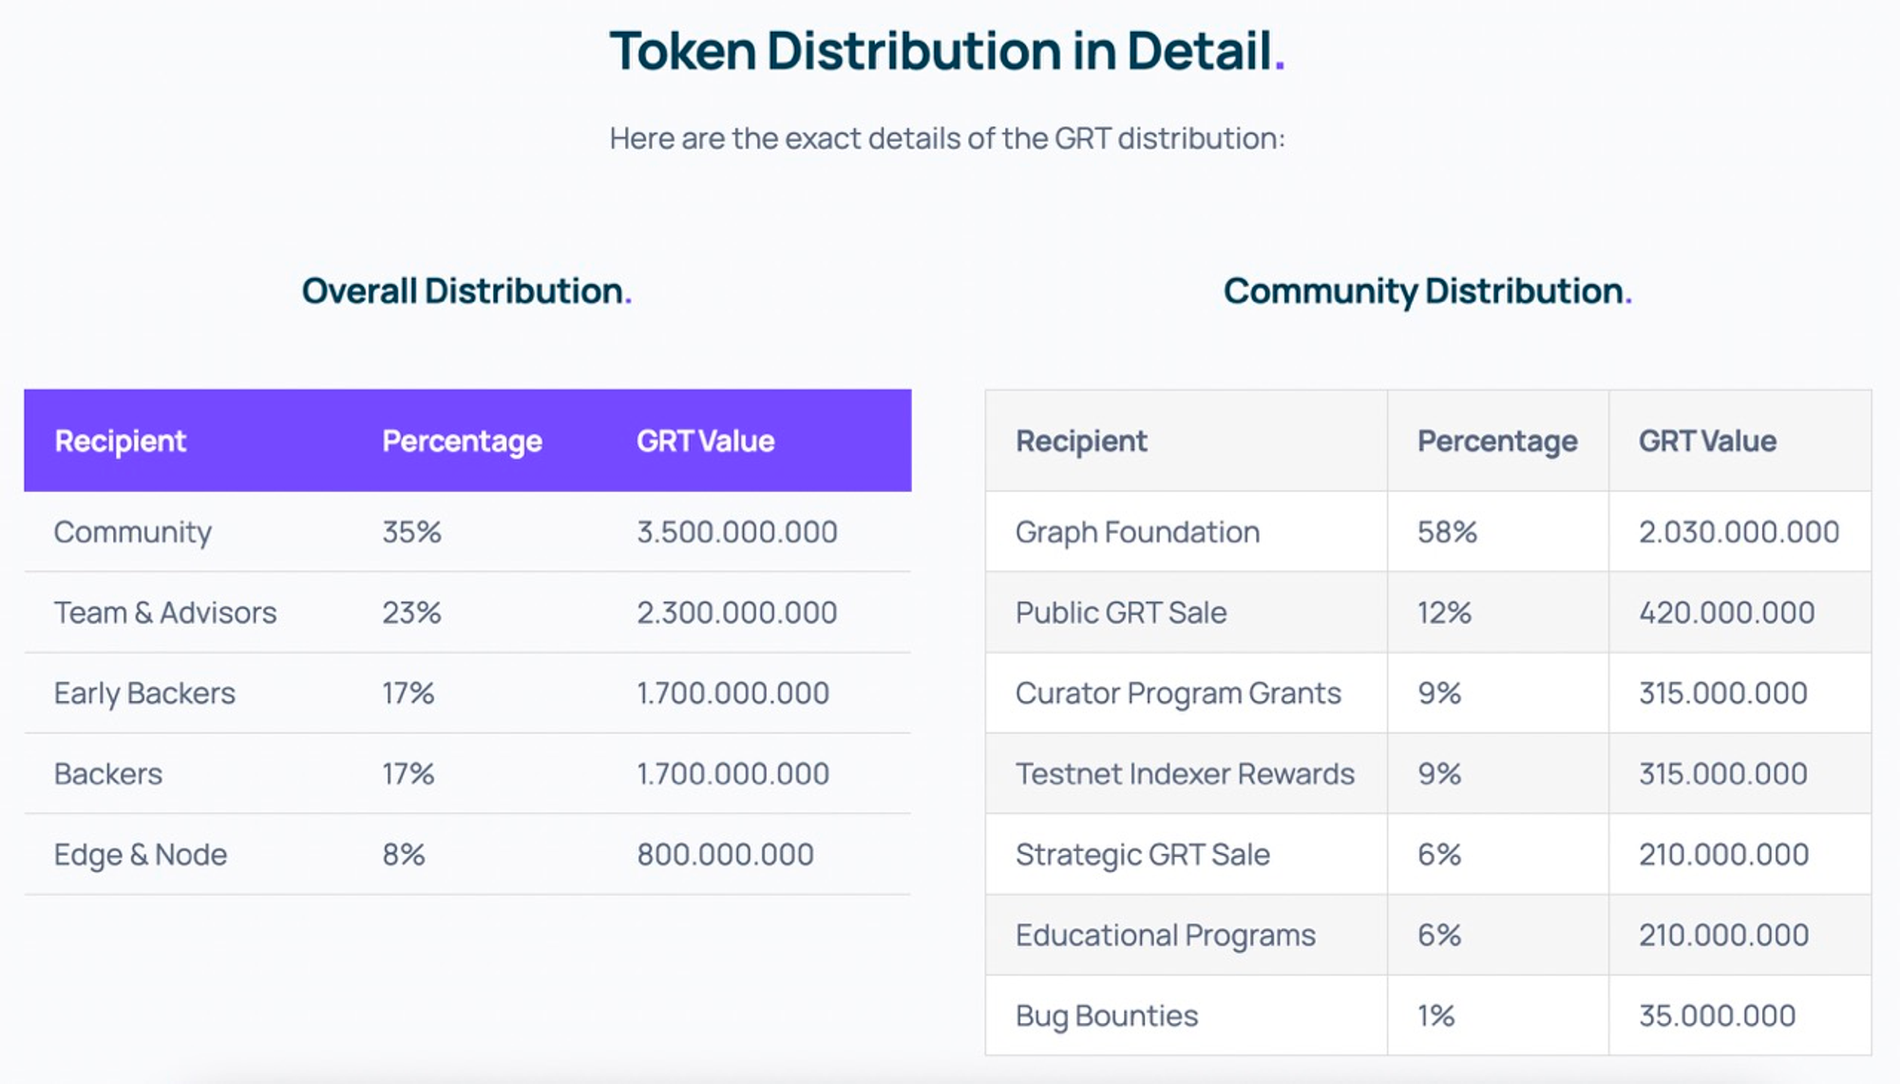This screenshot has height=1084, width=1900.
Task: Click the Curator Program Grants cell
Action: [1178, 693]
